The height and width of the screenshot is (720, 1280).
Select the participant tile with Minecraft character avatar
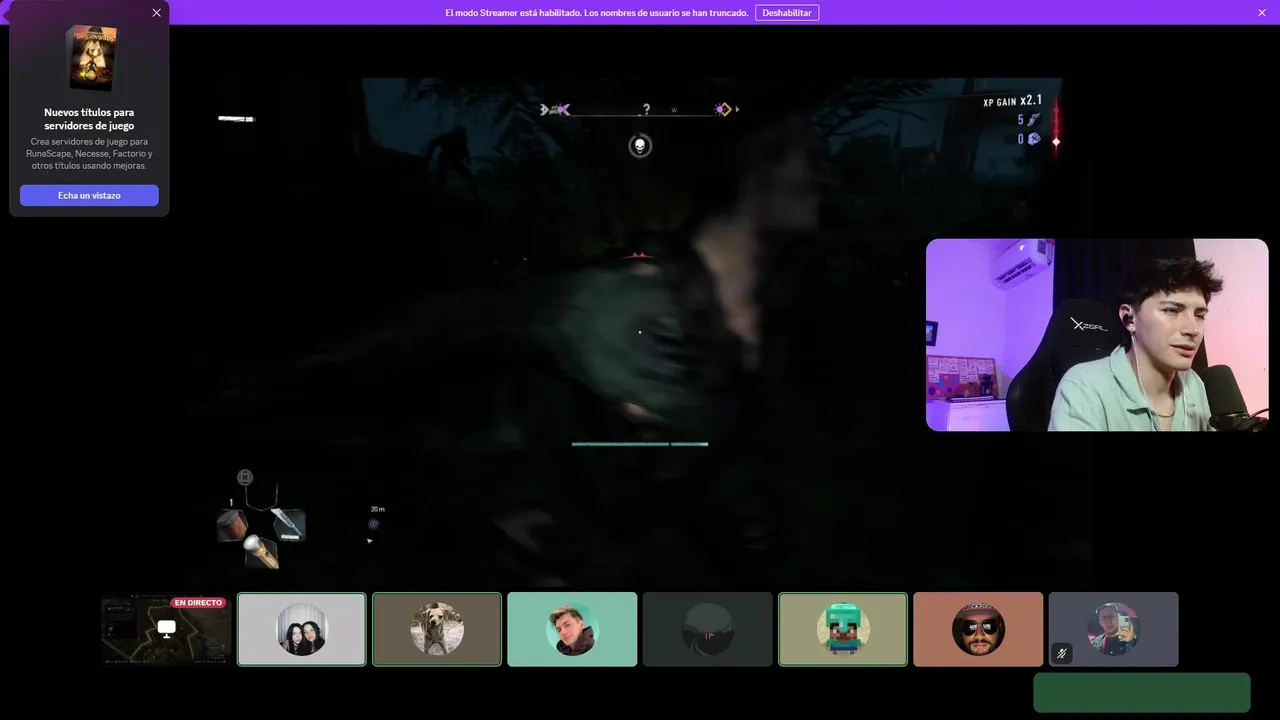pos(843,629)
